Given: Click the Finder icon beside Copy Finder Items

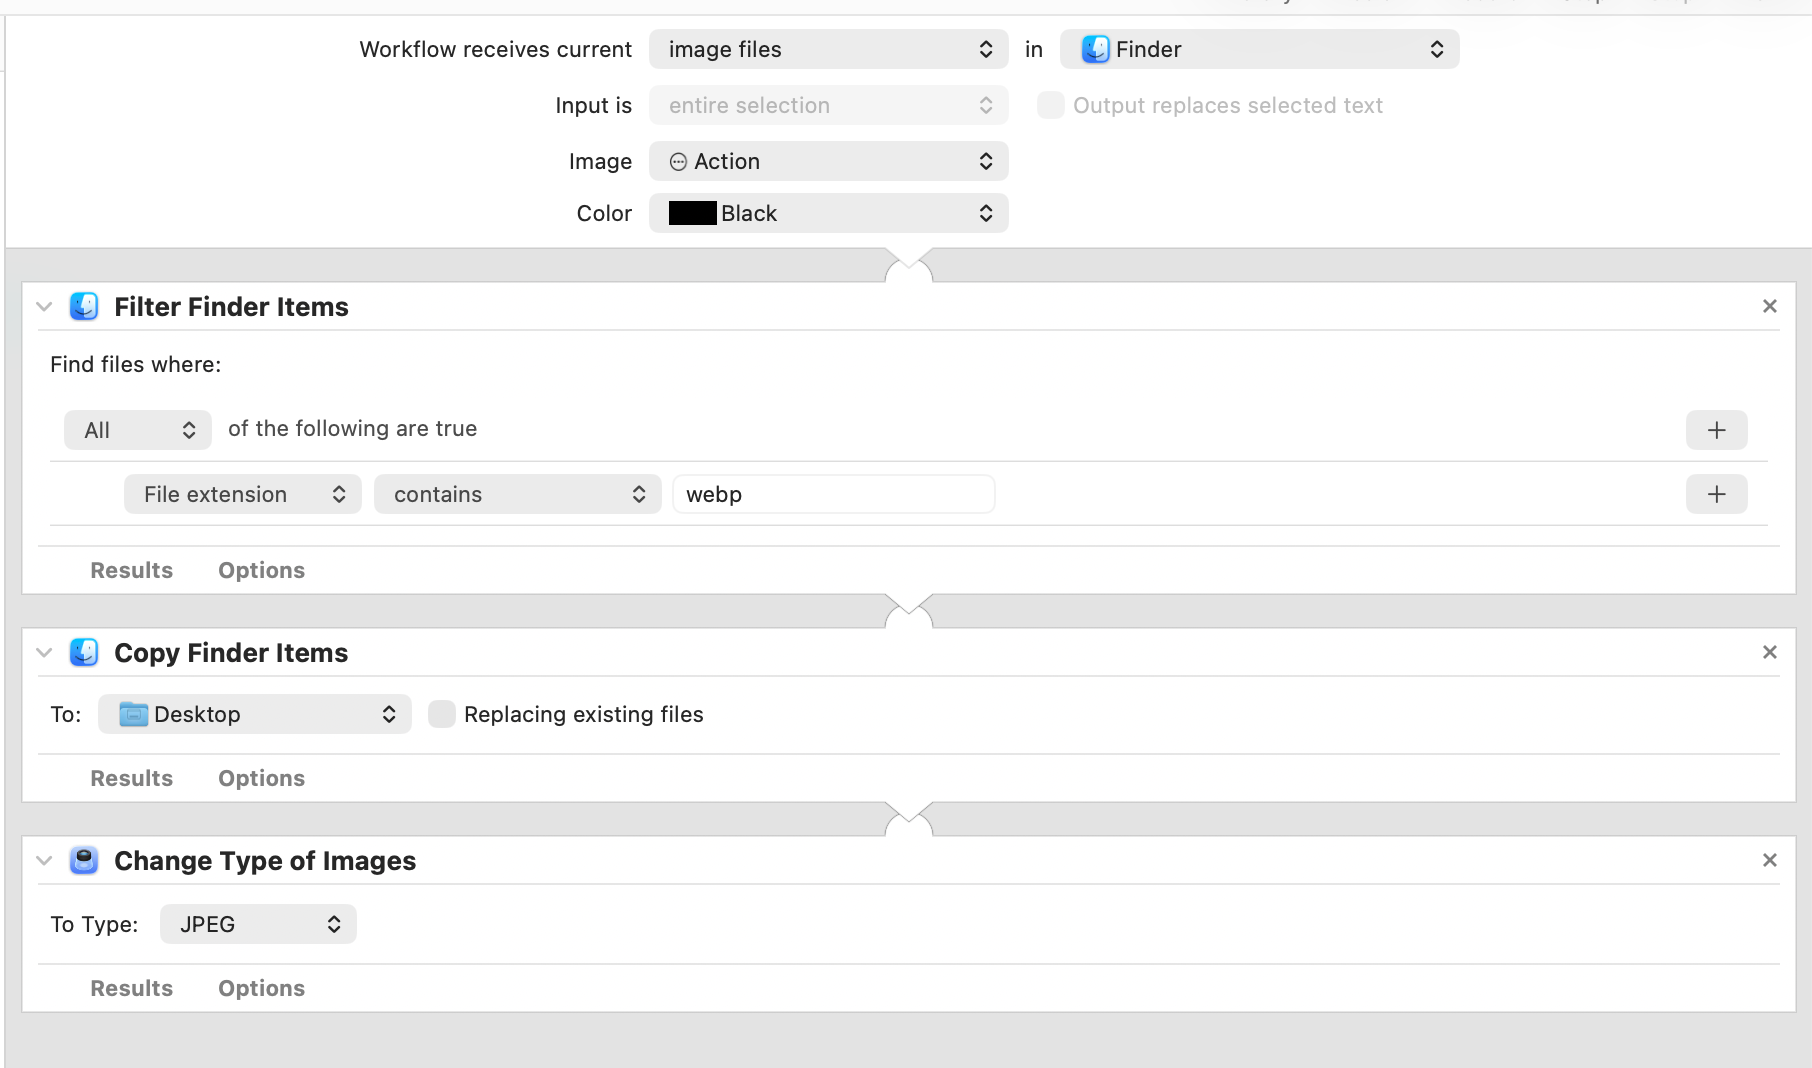Looking at the screenshot, I should coord(84,652).
